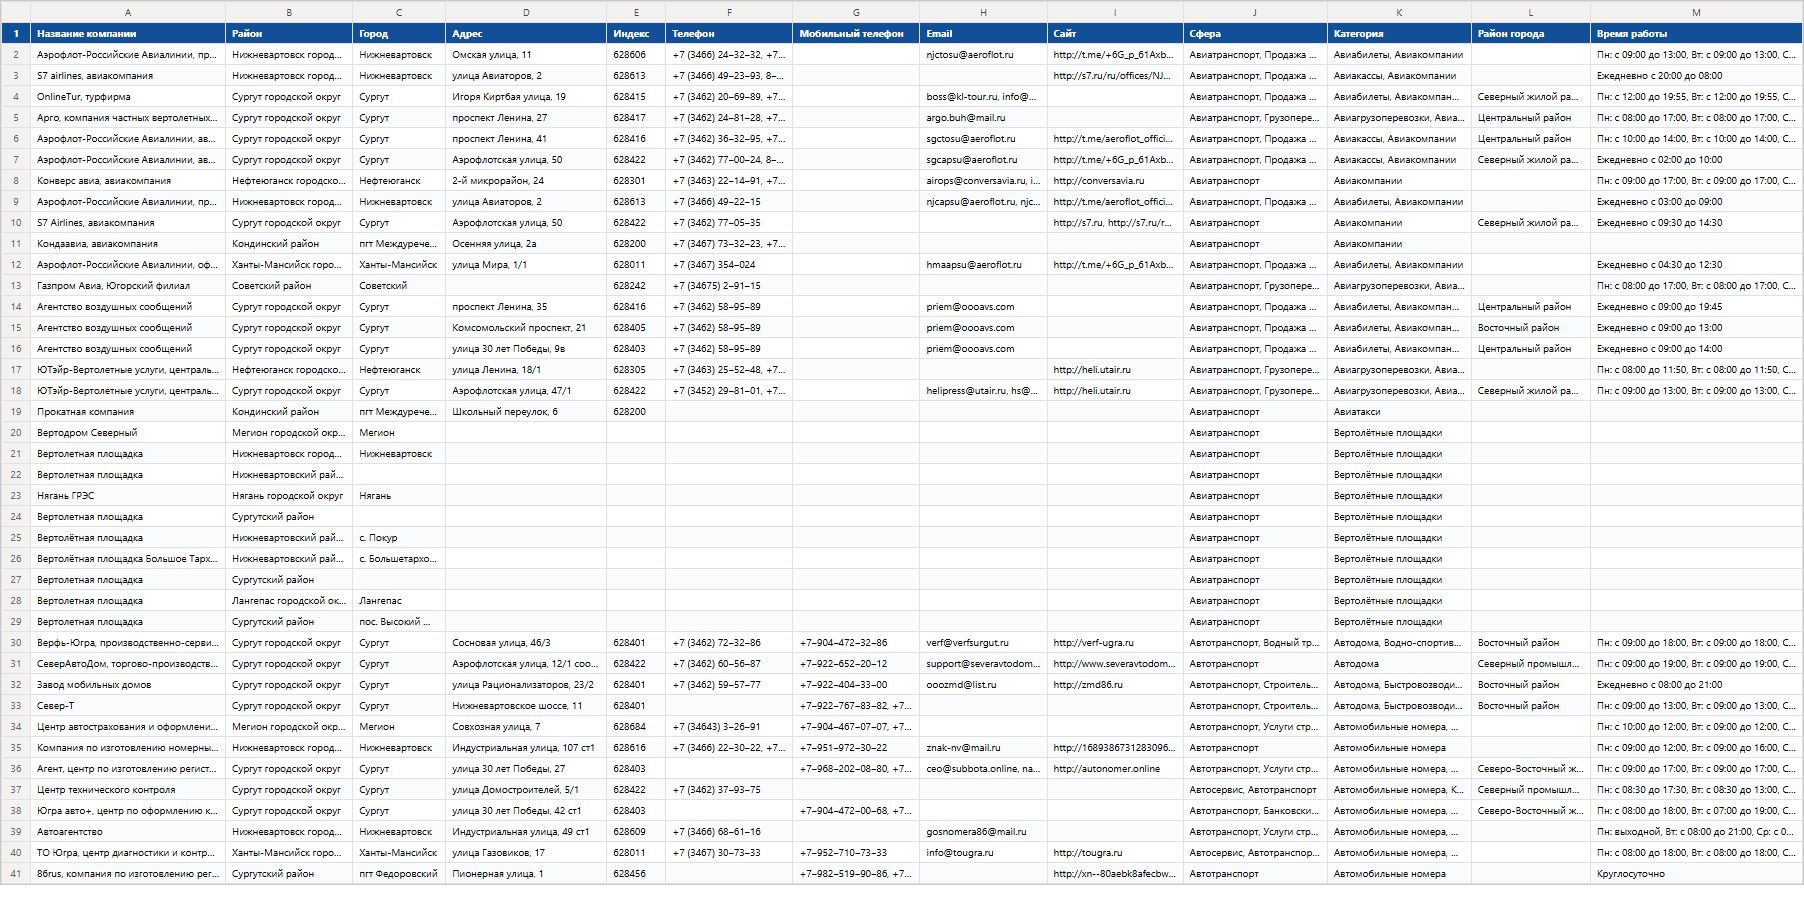
Task: Select the cell 'Прокатная компания'
Action: coord(128,411)
